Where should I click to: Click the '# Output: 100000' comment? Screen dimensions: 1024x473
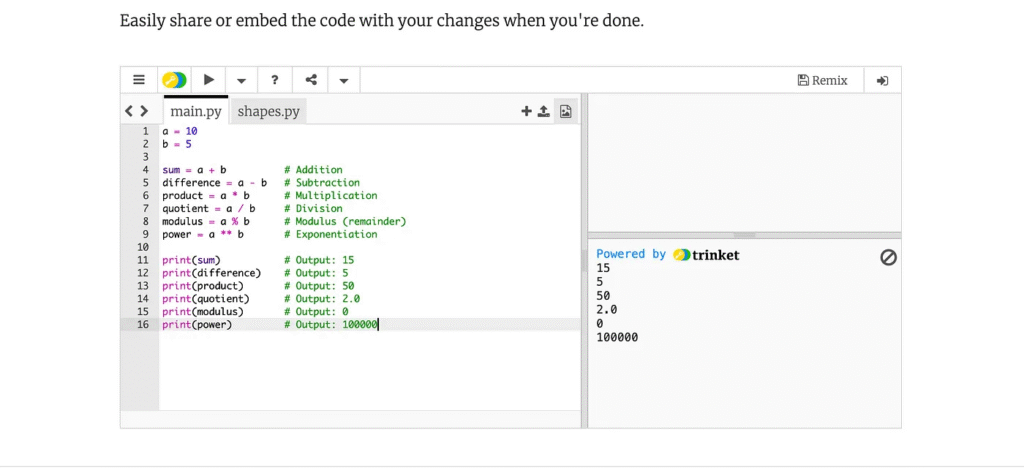[x=331, y=324]
